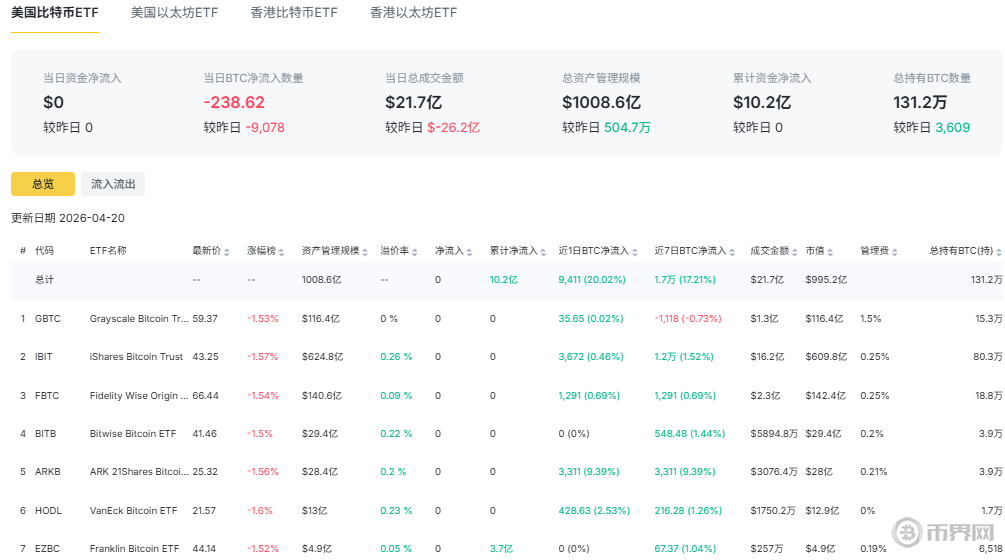The image size is (1005, 560).
Task: Click the 当日BTC净流入数量 value -238.62
Action: (234, 103)
